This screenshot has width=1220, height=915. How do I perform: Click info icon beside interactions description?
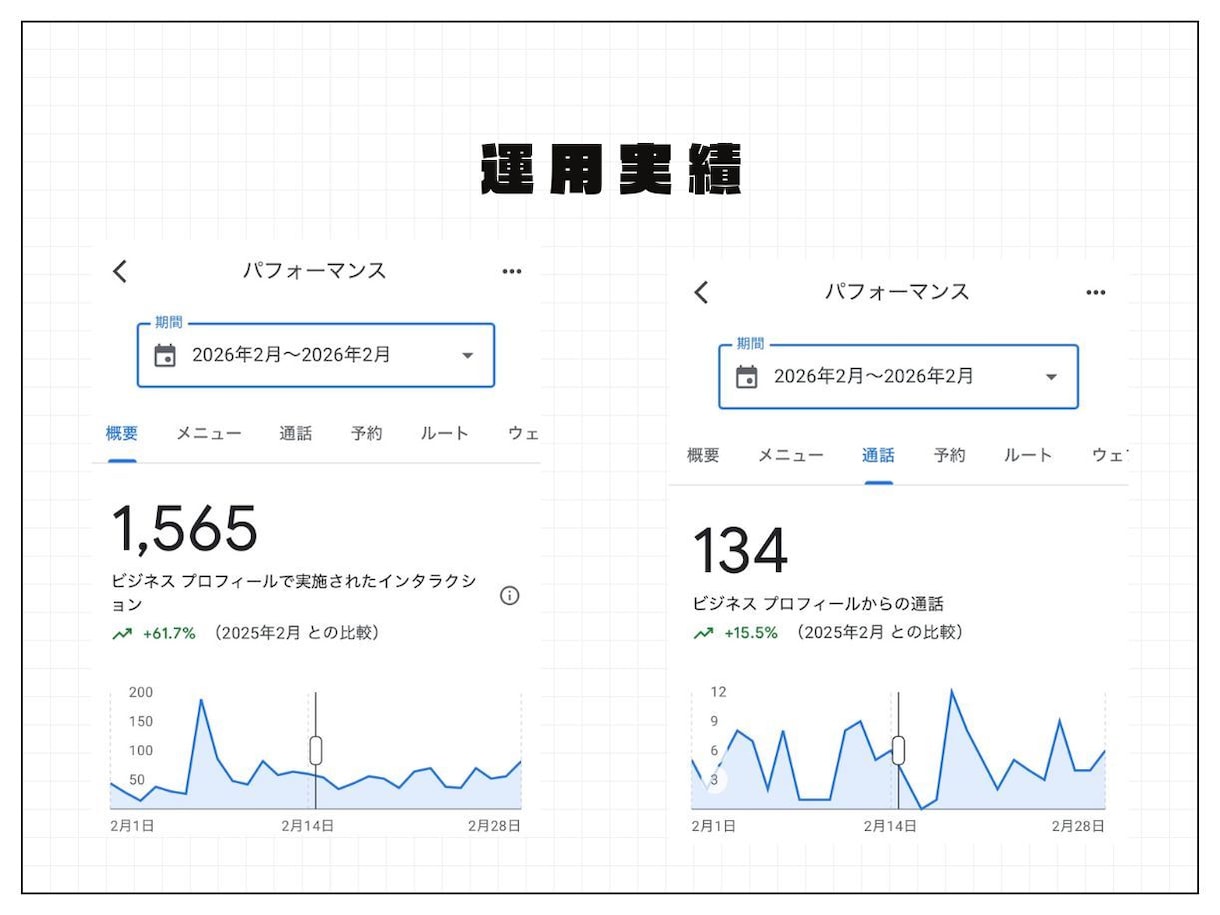(510, 596)
